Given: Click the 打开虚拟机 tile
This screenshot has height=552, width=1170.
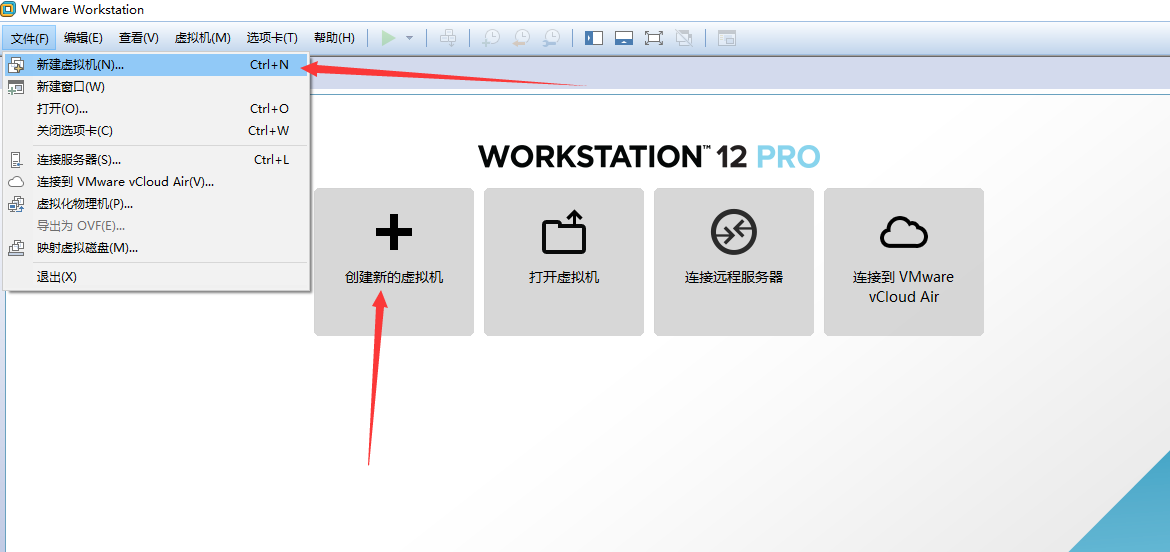Looking at the screenshot, I should pyautogui.click(x=564, y=262).
